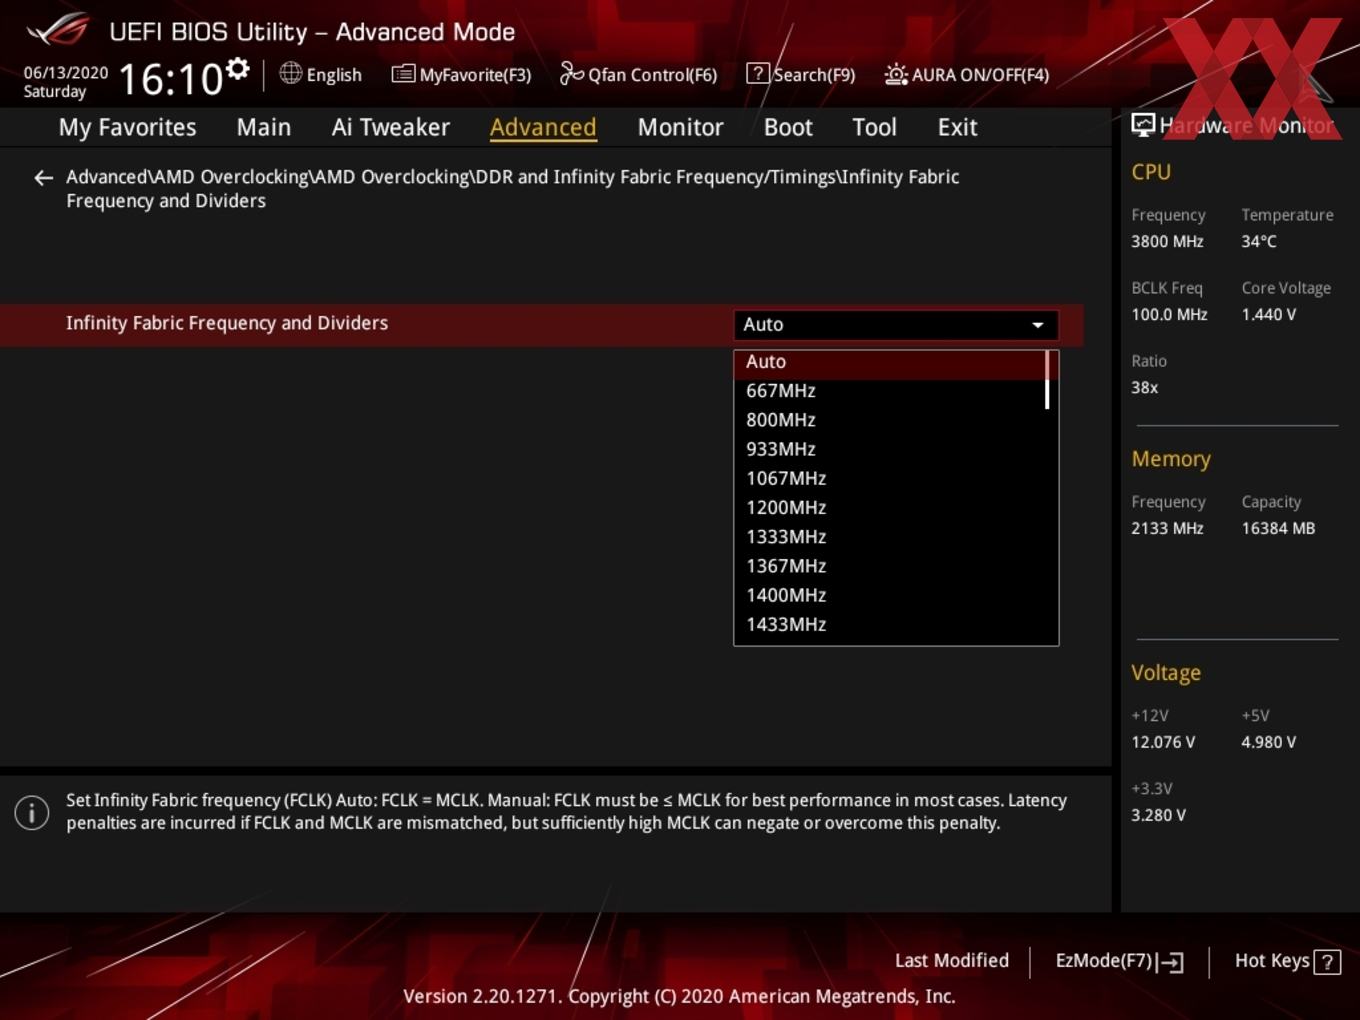Switch to EzMode(F7)

1104,961
